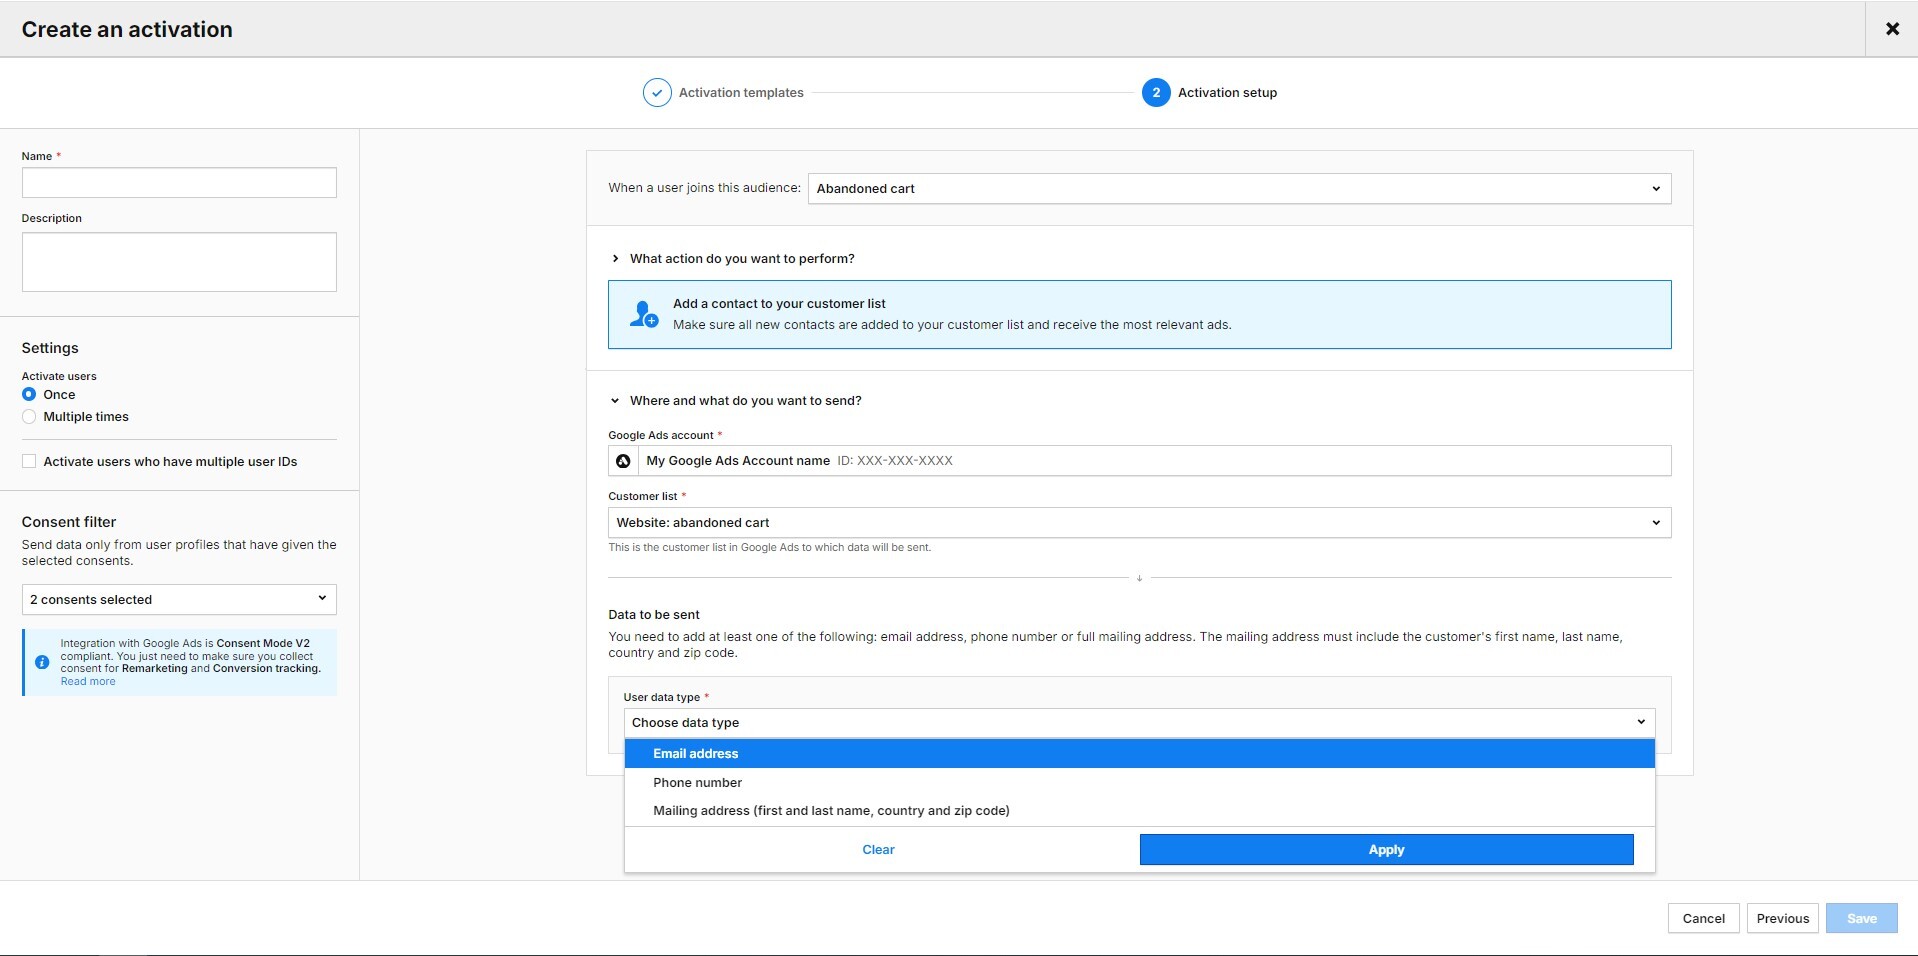The height and width of the screenshot is (956, 1918).
Task: Click the Apply button
Action: [1385, 849]
